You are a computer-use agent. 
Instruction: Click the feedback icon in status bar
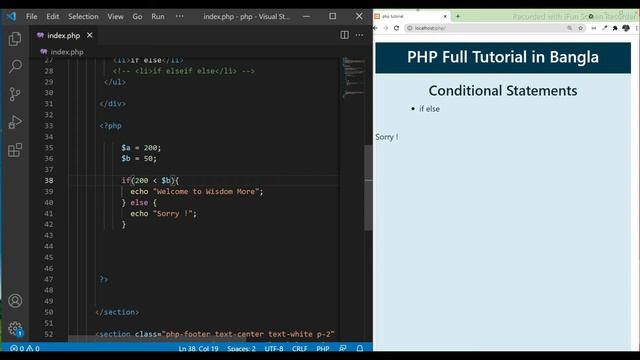pos(342,348)
